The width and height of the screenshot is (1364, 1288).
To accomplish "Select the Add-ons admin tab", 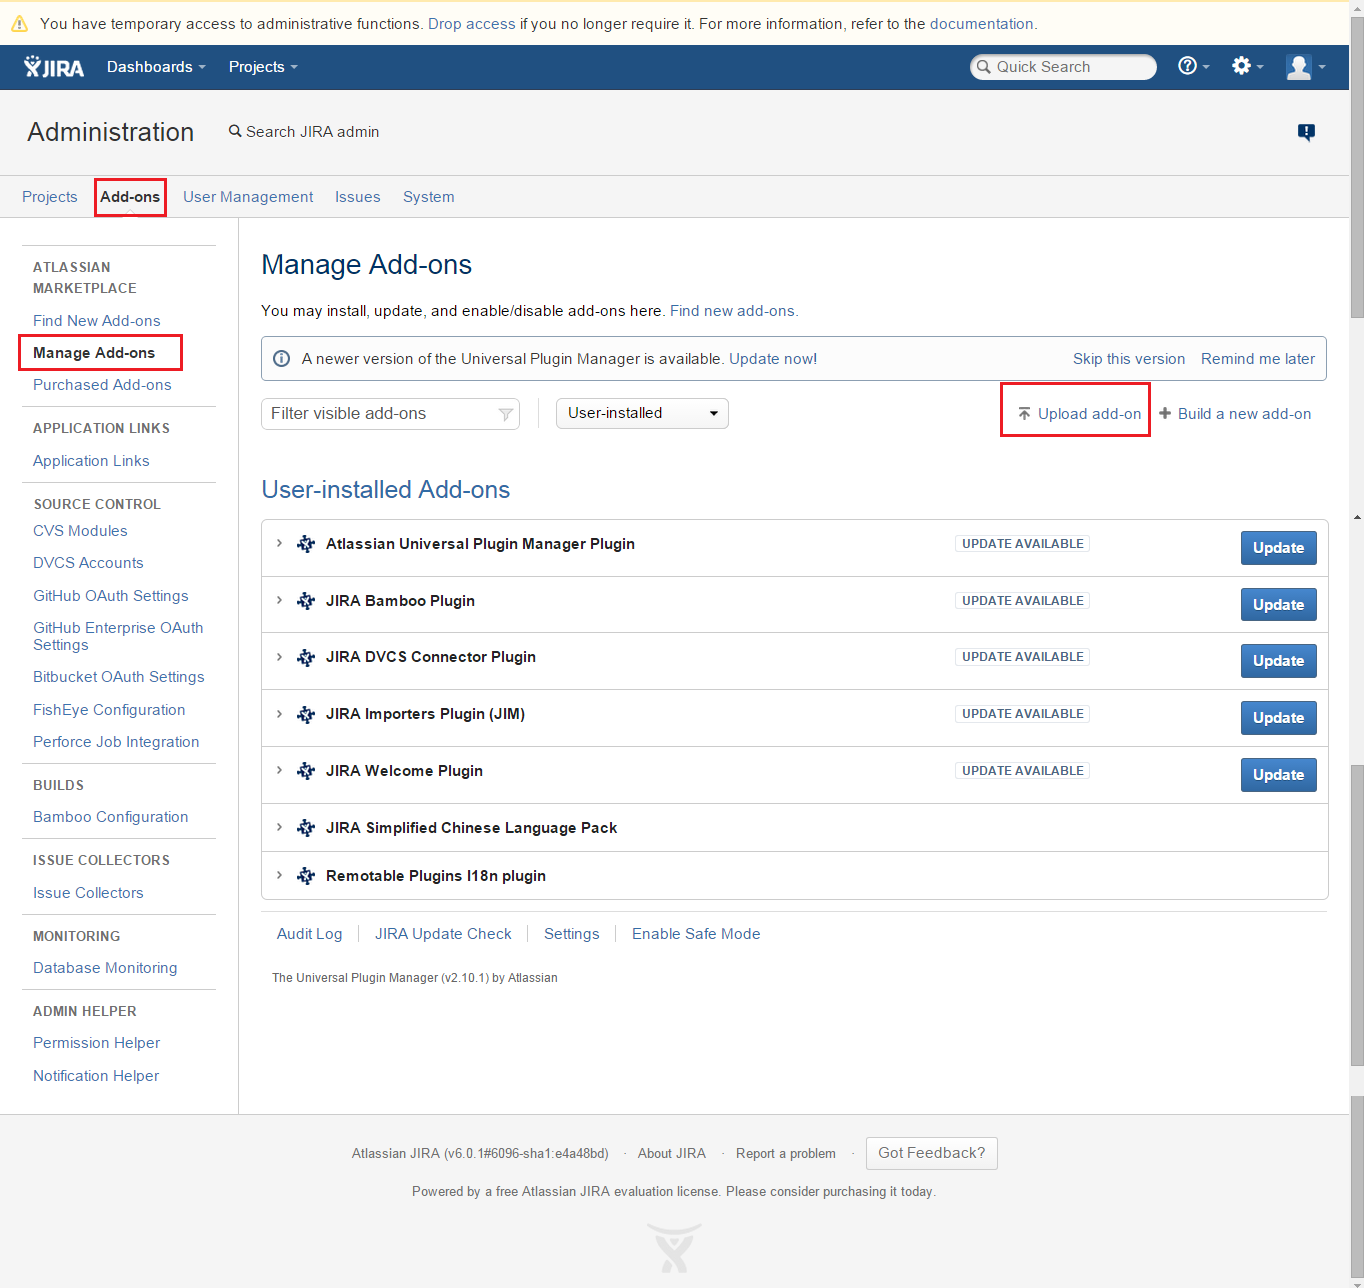I will 130,197.
